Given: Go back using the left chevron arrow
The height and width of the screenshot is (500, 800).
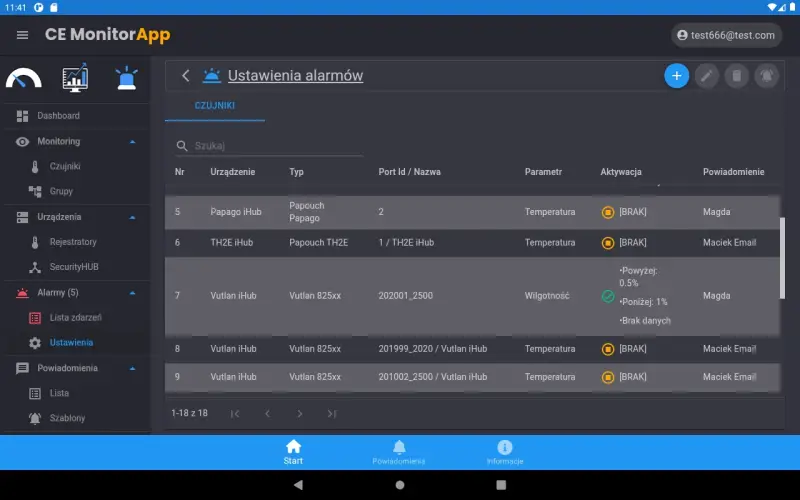Looking at the screenshot, I should tap(186, 76).
